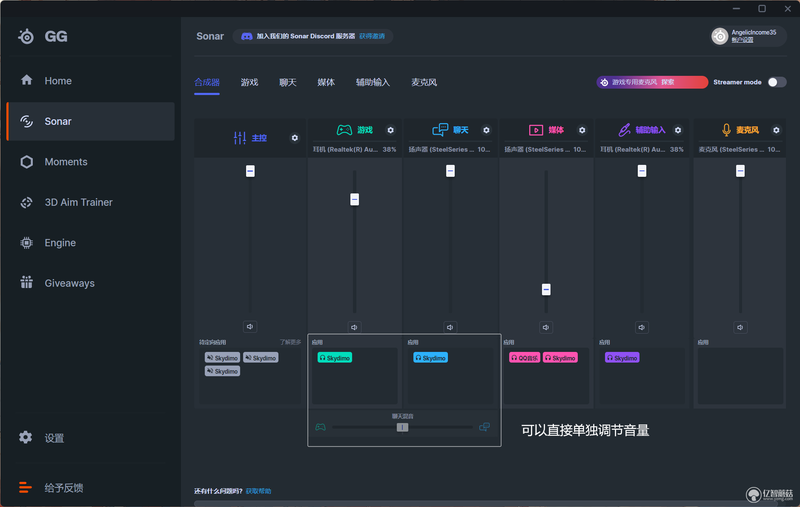Click the 主控 mixer sliders icon
The image size is (800, 507).
pos(240,138)
